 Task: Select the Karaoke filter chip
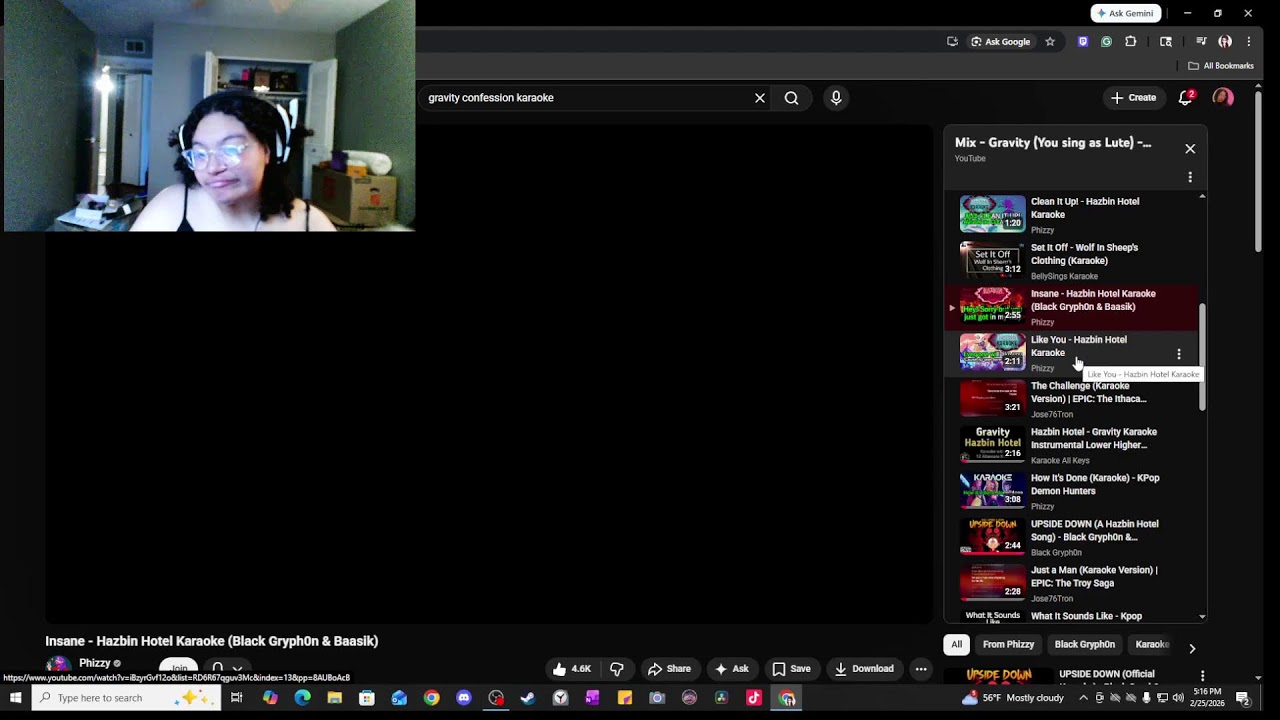pos(1152,645)
